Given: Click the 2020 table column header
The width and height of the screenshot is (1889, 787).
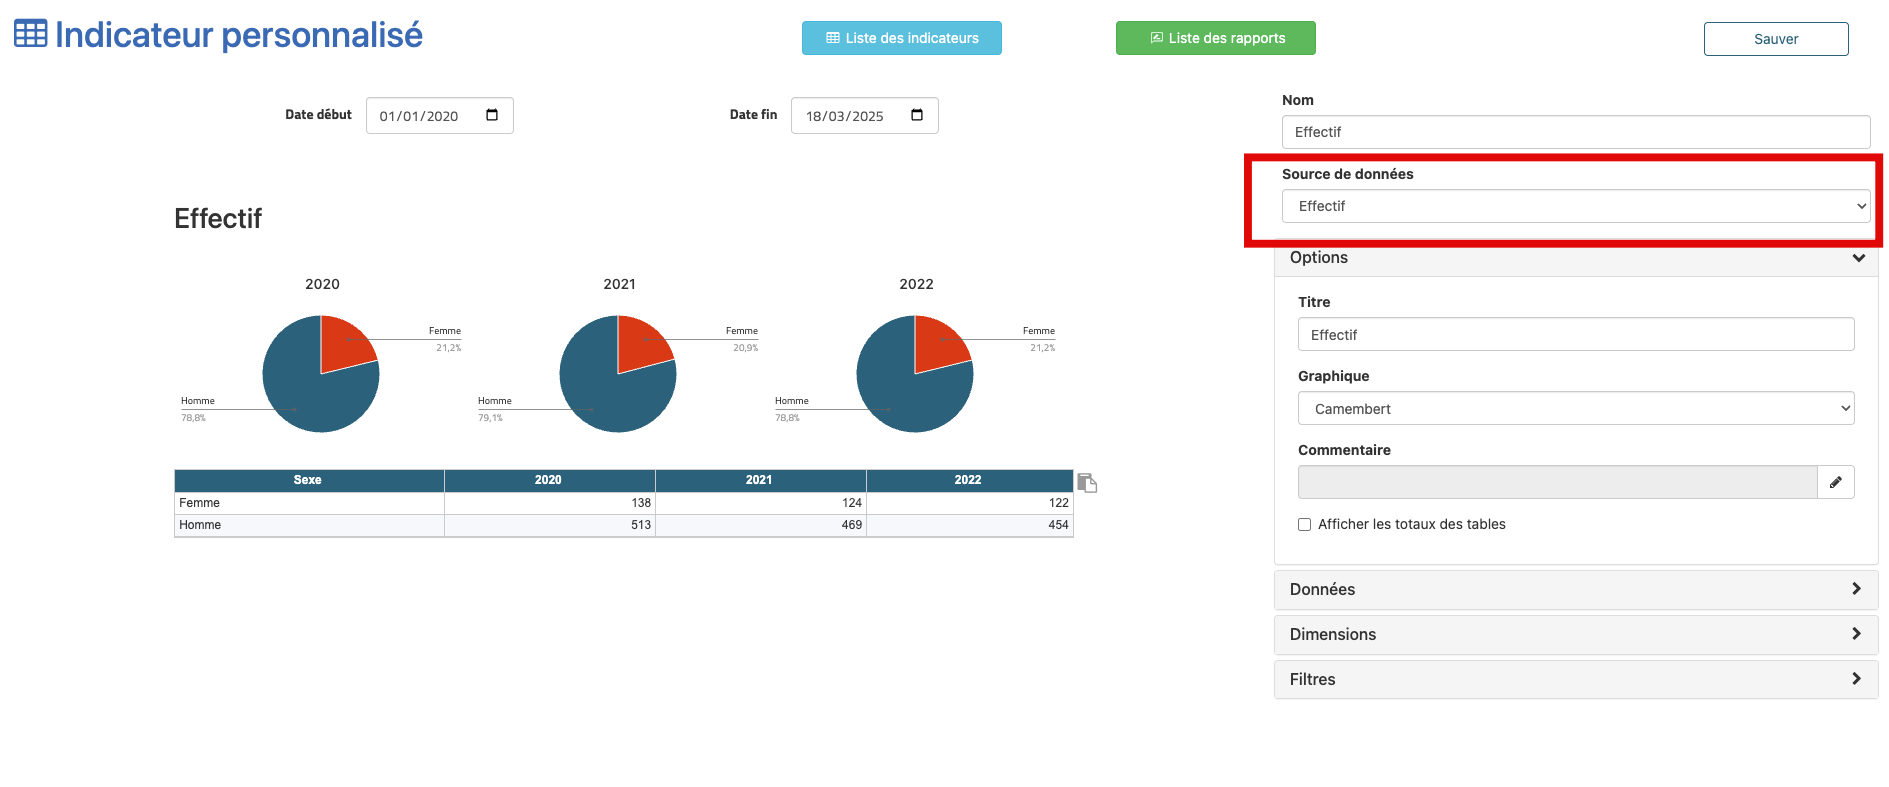Looking at the screenshot, I should coord(549,480).
